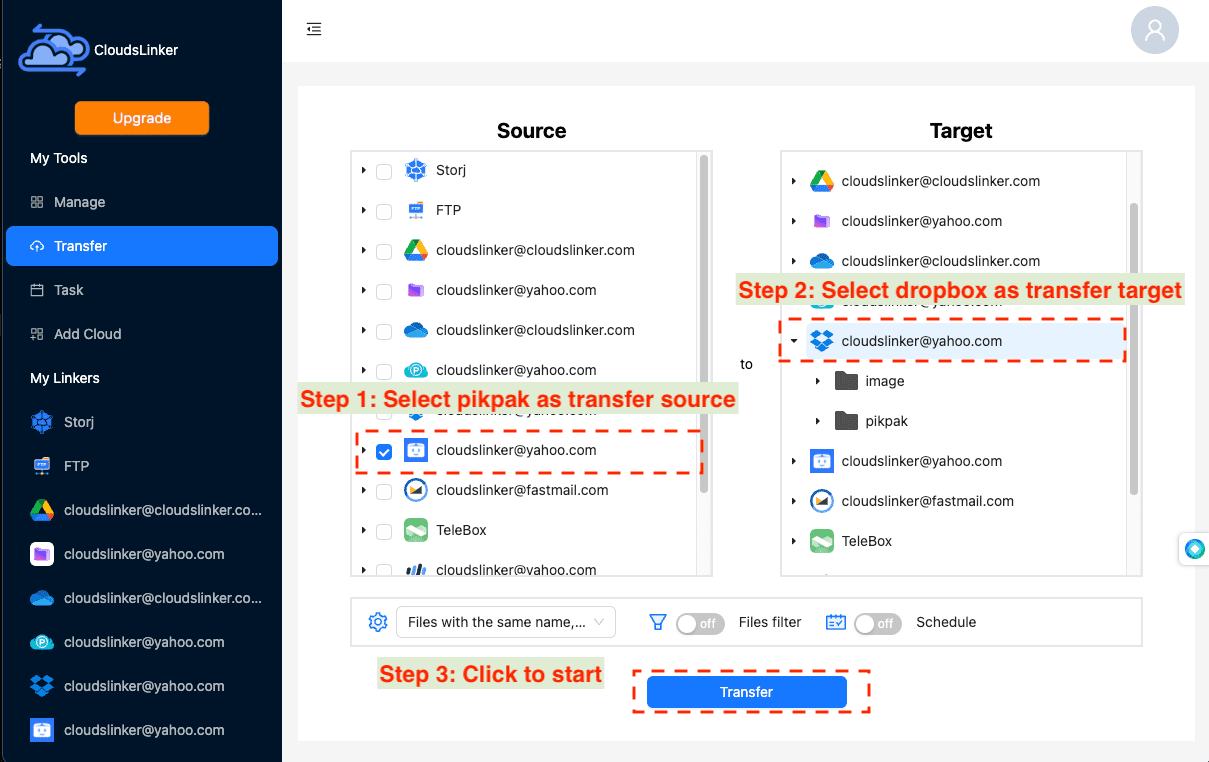1209x762 pixels.
Task: Click the Google Drive icon in Source list
Action: 416,250
